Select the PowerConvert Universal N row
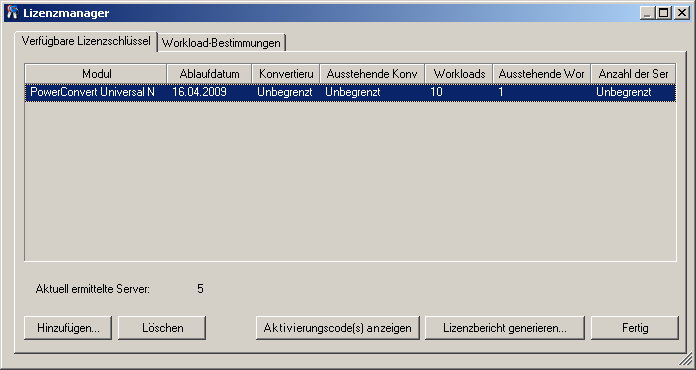696x370 pixels. pyautogui.click(x=350, y=92)
